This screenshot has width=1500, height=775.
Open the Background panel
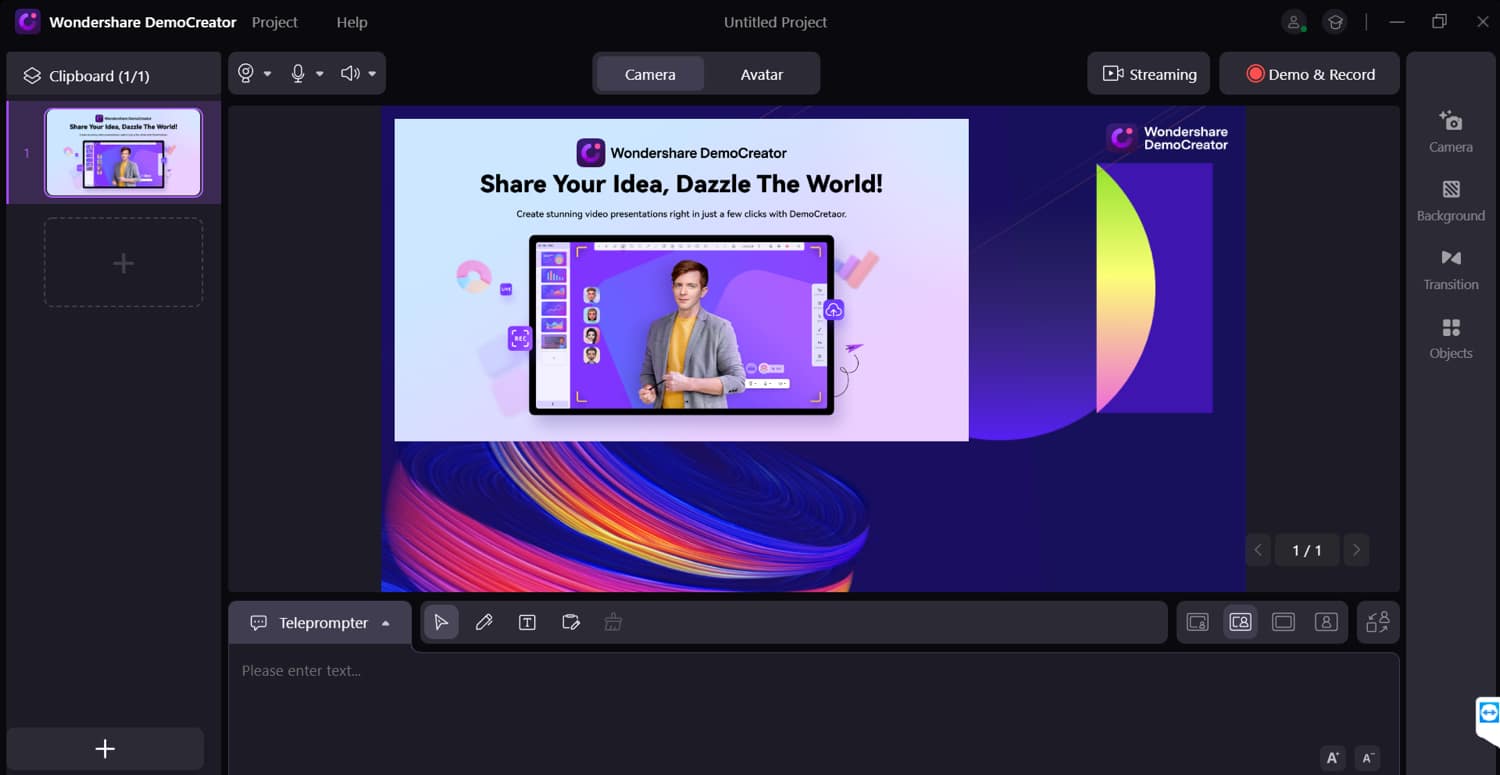coord(1451,201)
